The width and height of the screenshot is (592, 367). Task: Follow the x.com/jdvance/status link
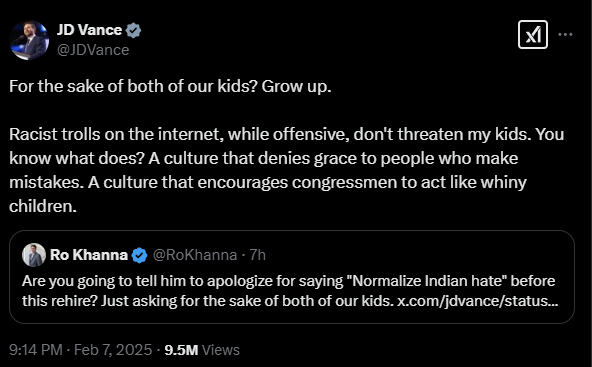(x=477, y=301)
